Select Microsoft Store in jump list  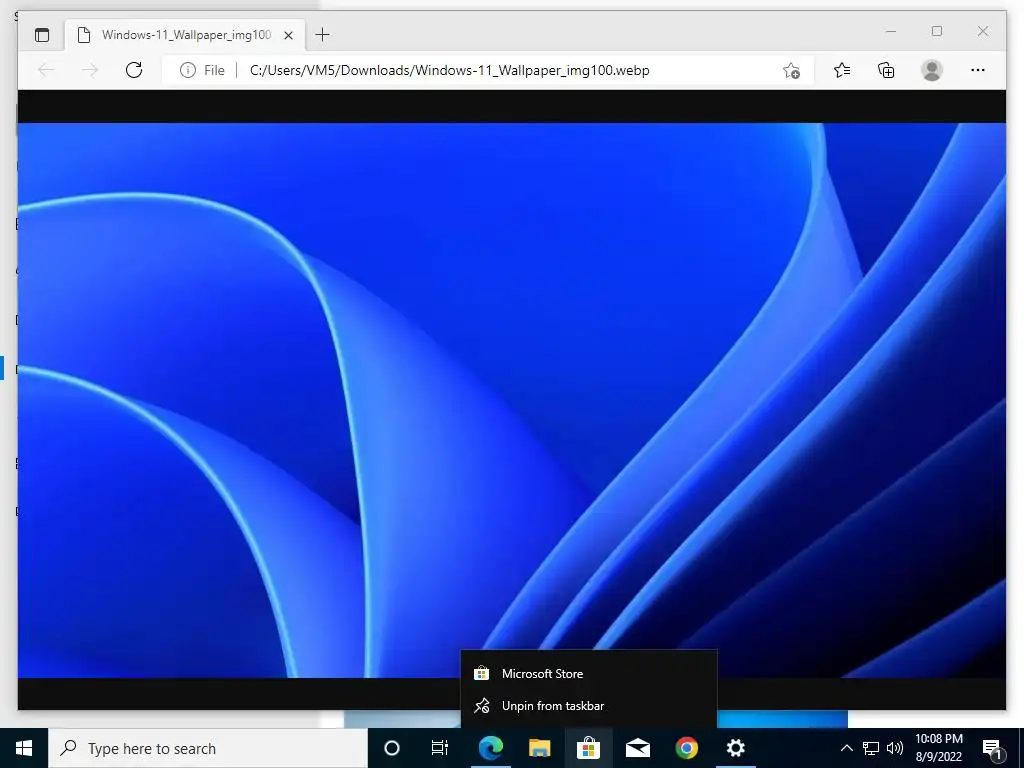coord(589,673)
